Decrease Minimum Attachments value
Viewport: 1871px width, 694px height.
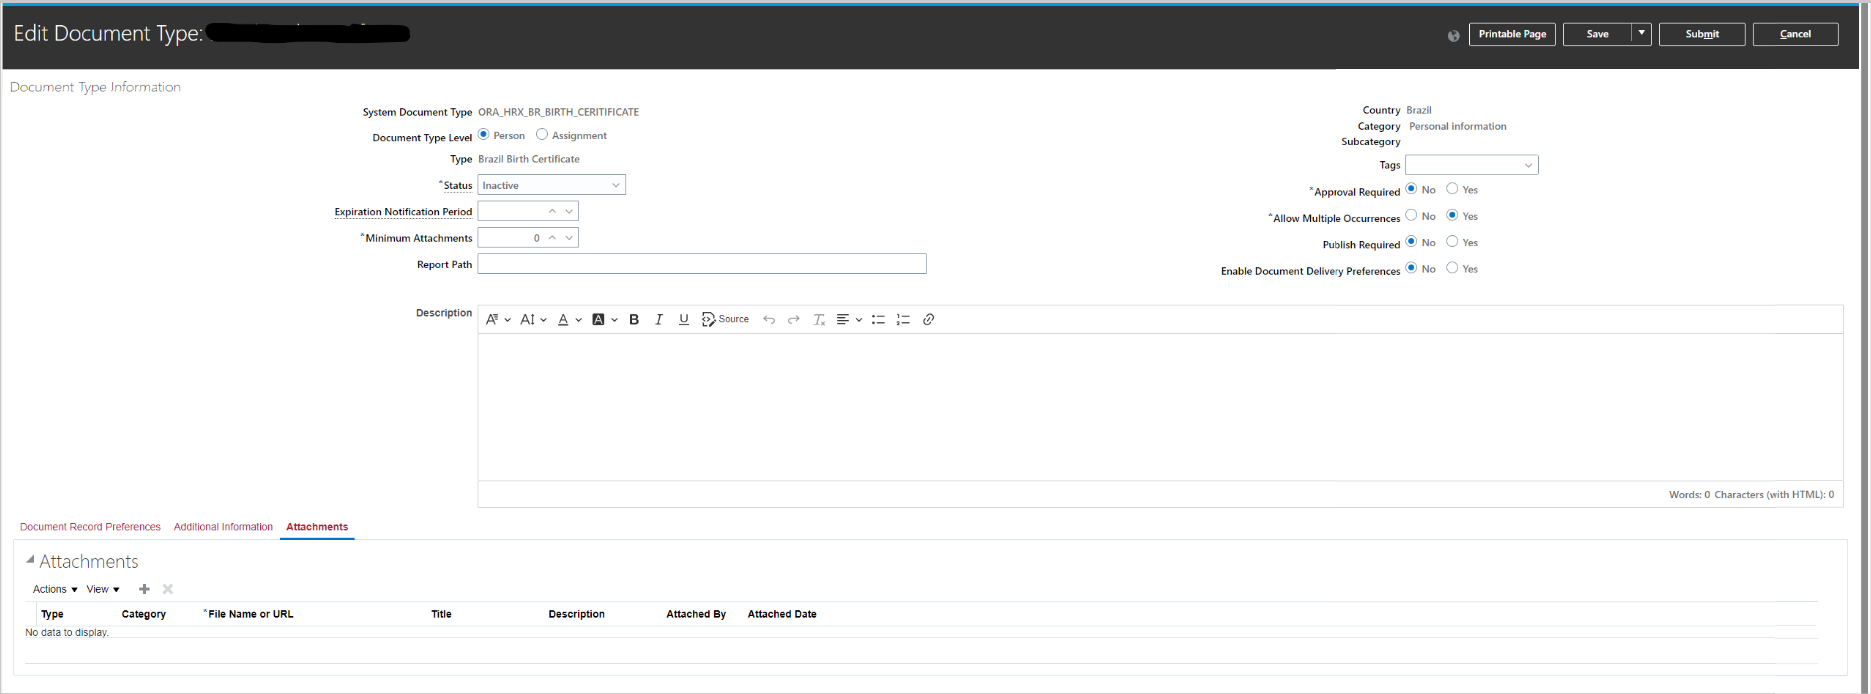569,238
